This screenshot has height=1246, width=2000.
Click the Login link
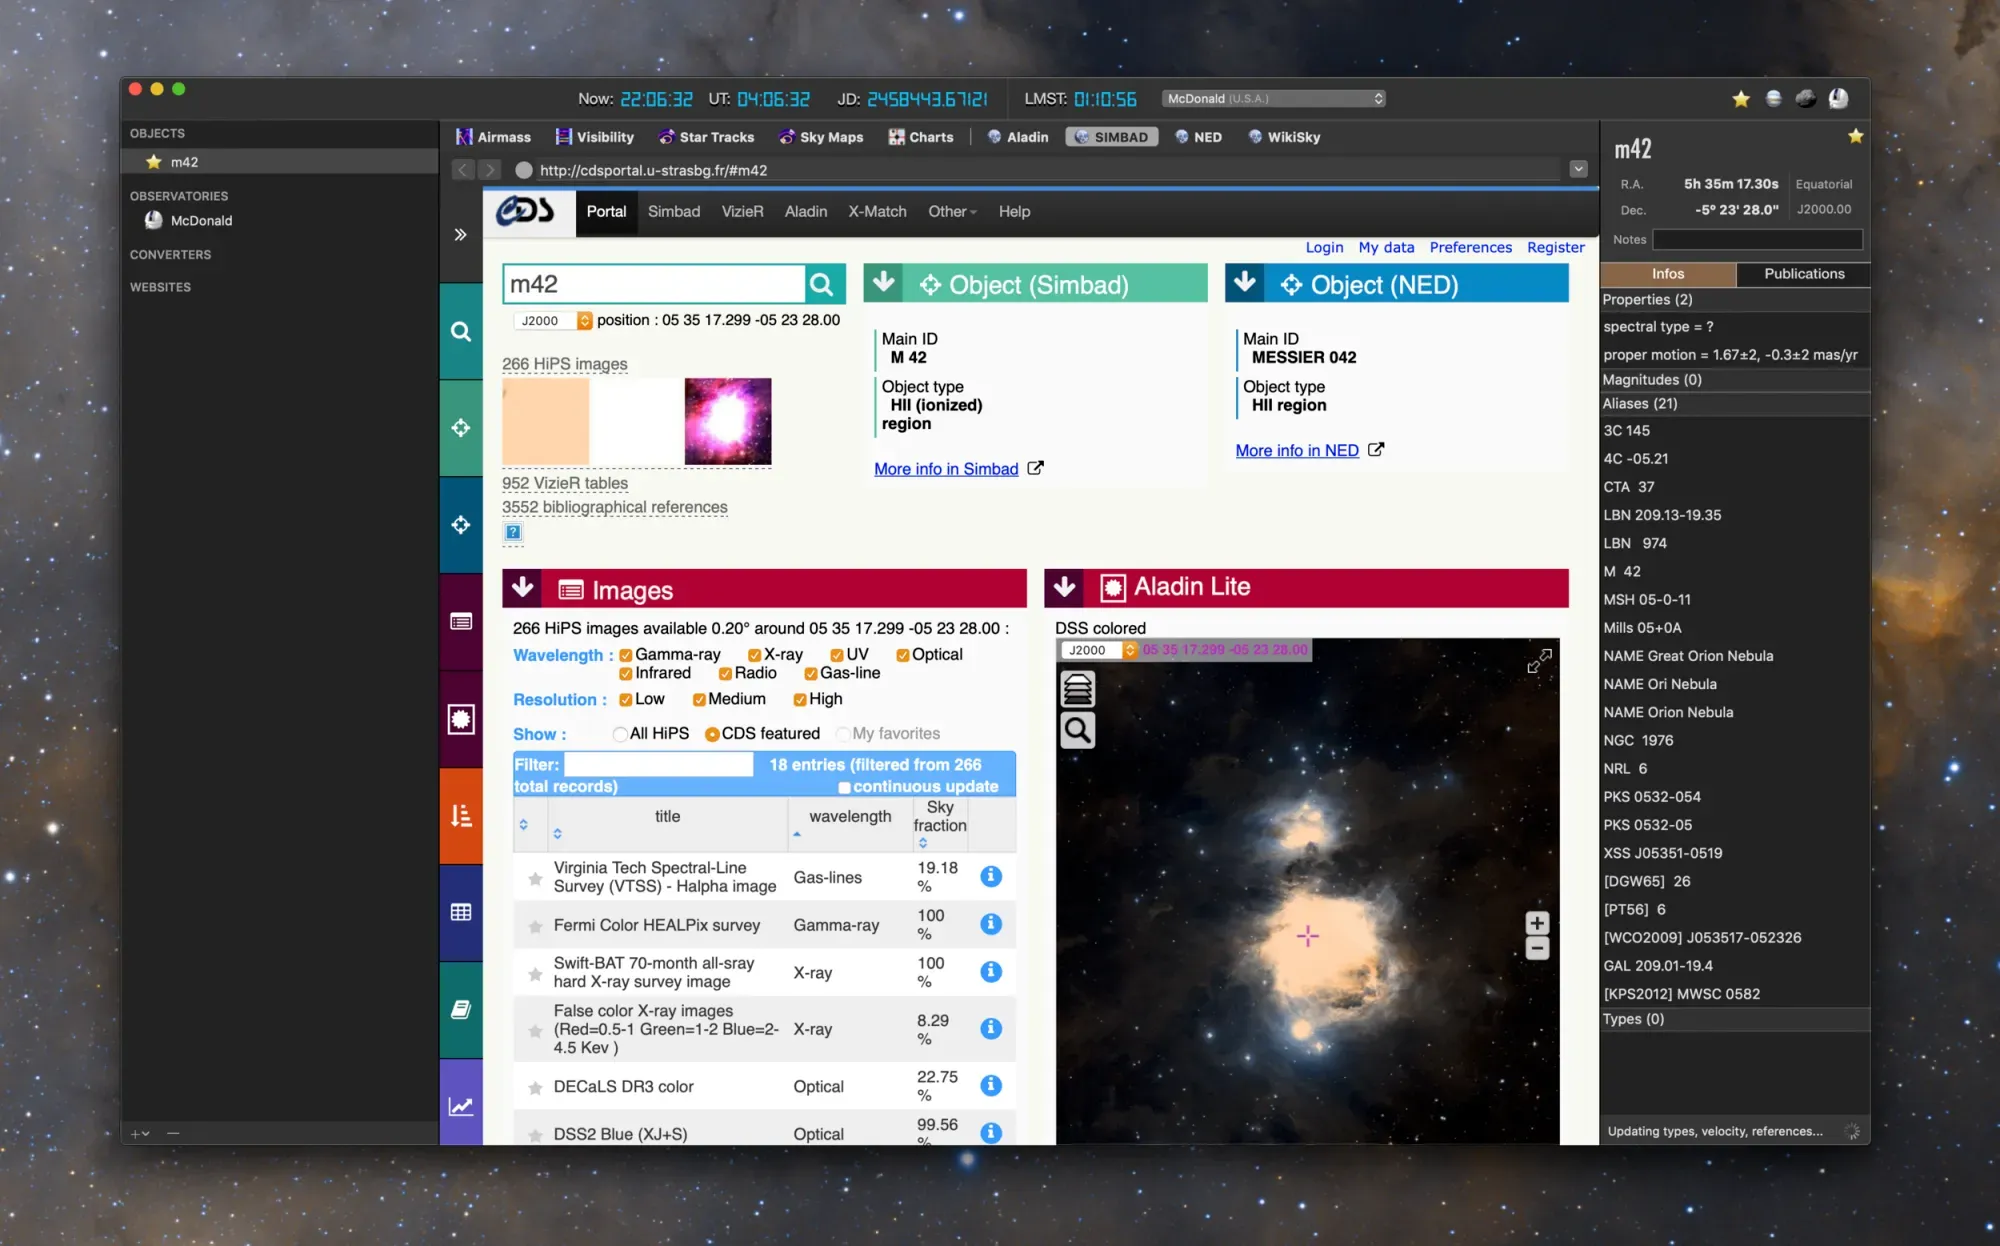pyautogui.click(x=1324, y=247)
